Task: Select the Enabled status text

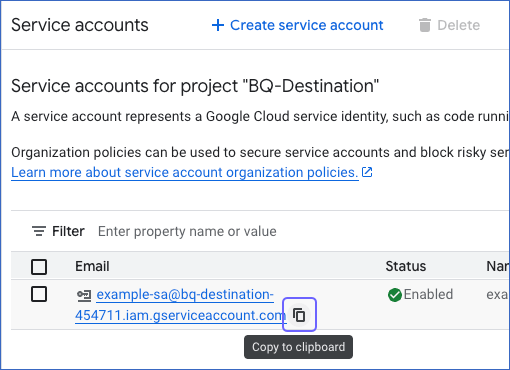Action: (x=428, y=295)
